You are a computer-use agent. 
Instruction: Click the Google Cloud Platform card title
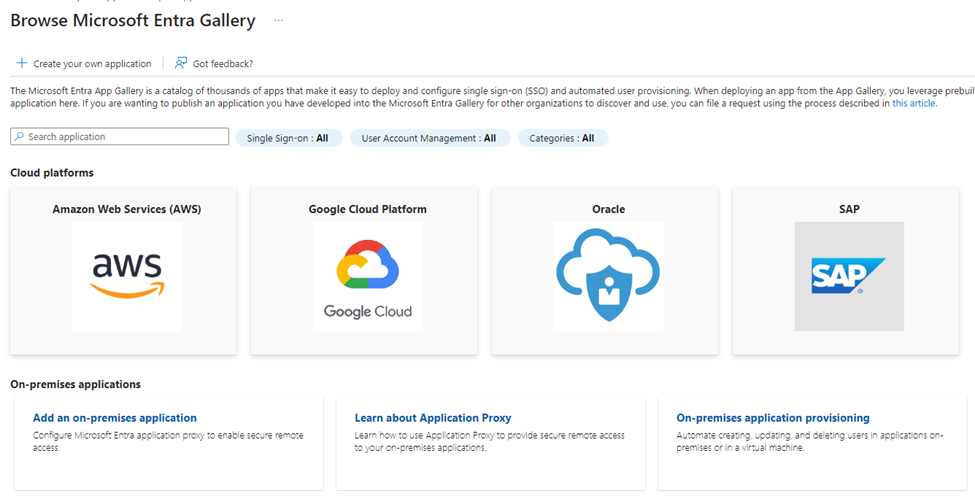[x=367, y=209]
